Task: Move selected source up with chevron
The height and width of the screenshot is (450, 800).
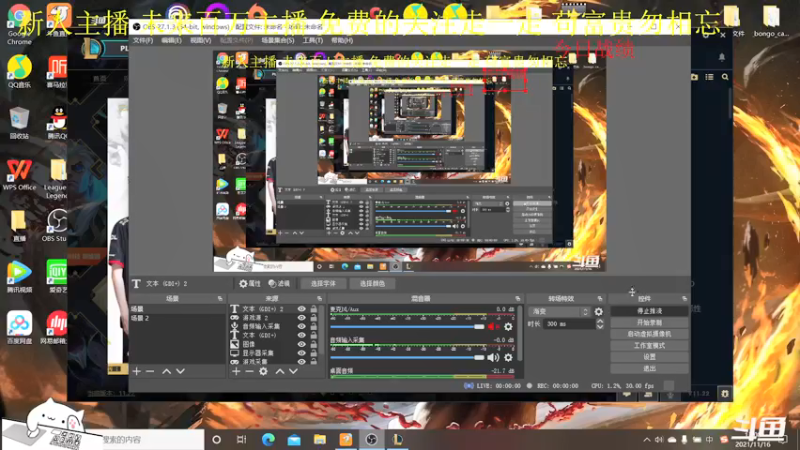Action: [x=280, y=371]
